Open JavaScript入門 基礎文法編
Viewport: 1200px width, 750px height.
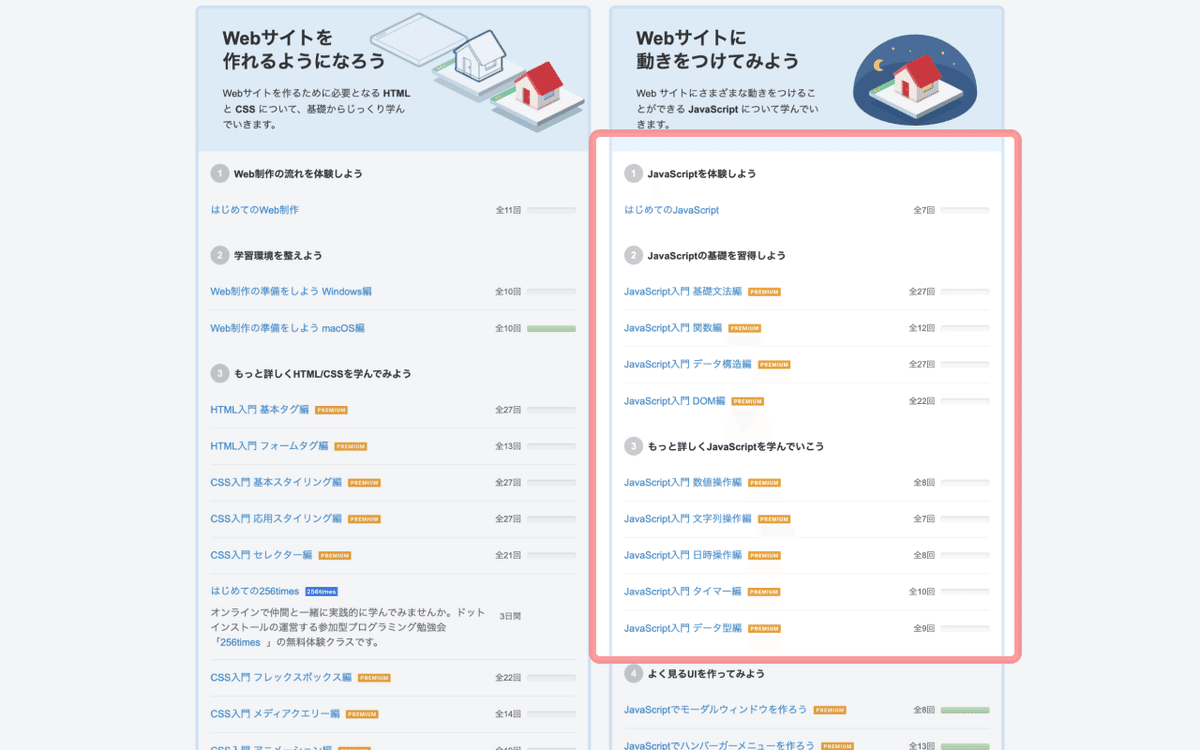pos(683,292)
